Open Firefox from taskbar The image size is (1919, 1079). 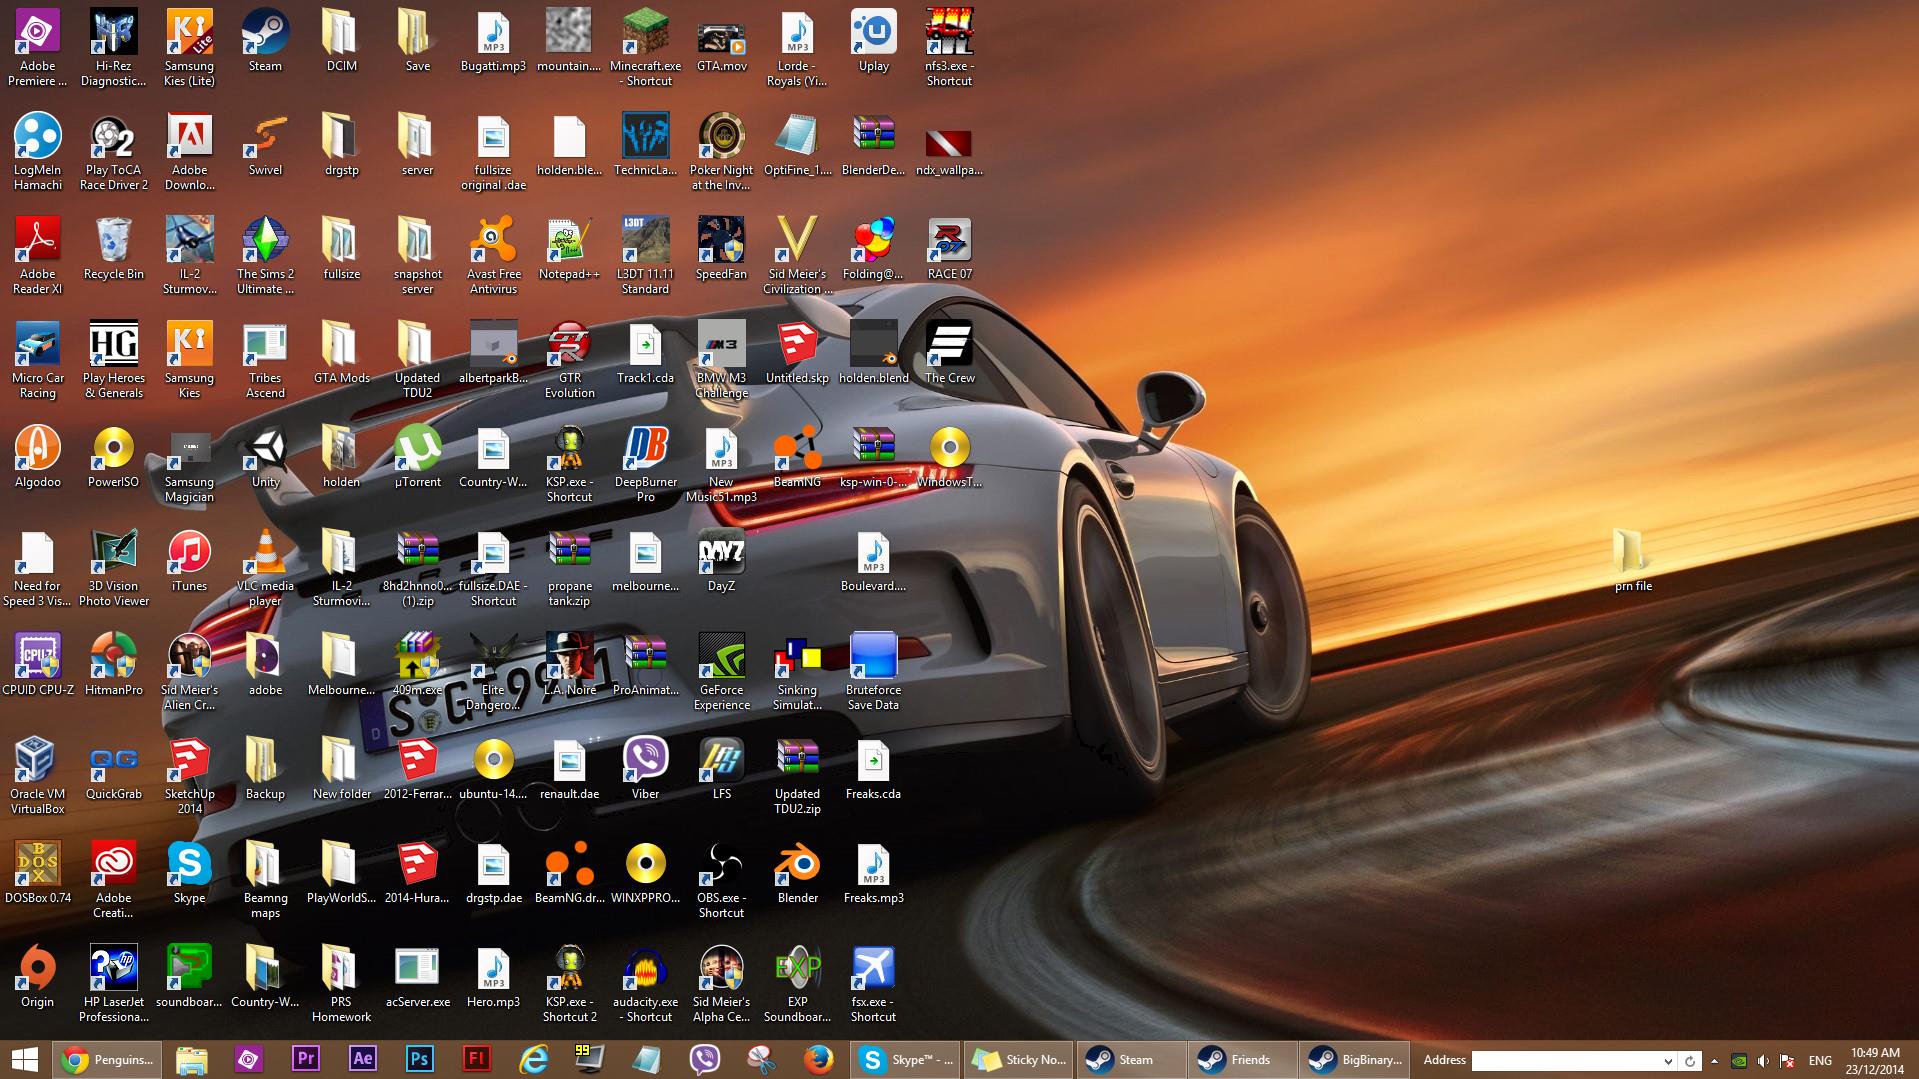click(818, 1059)
